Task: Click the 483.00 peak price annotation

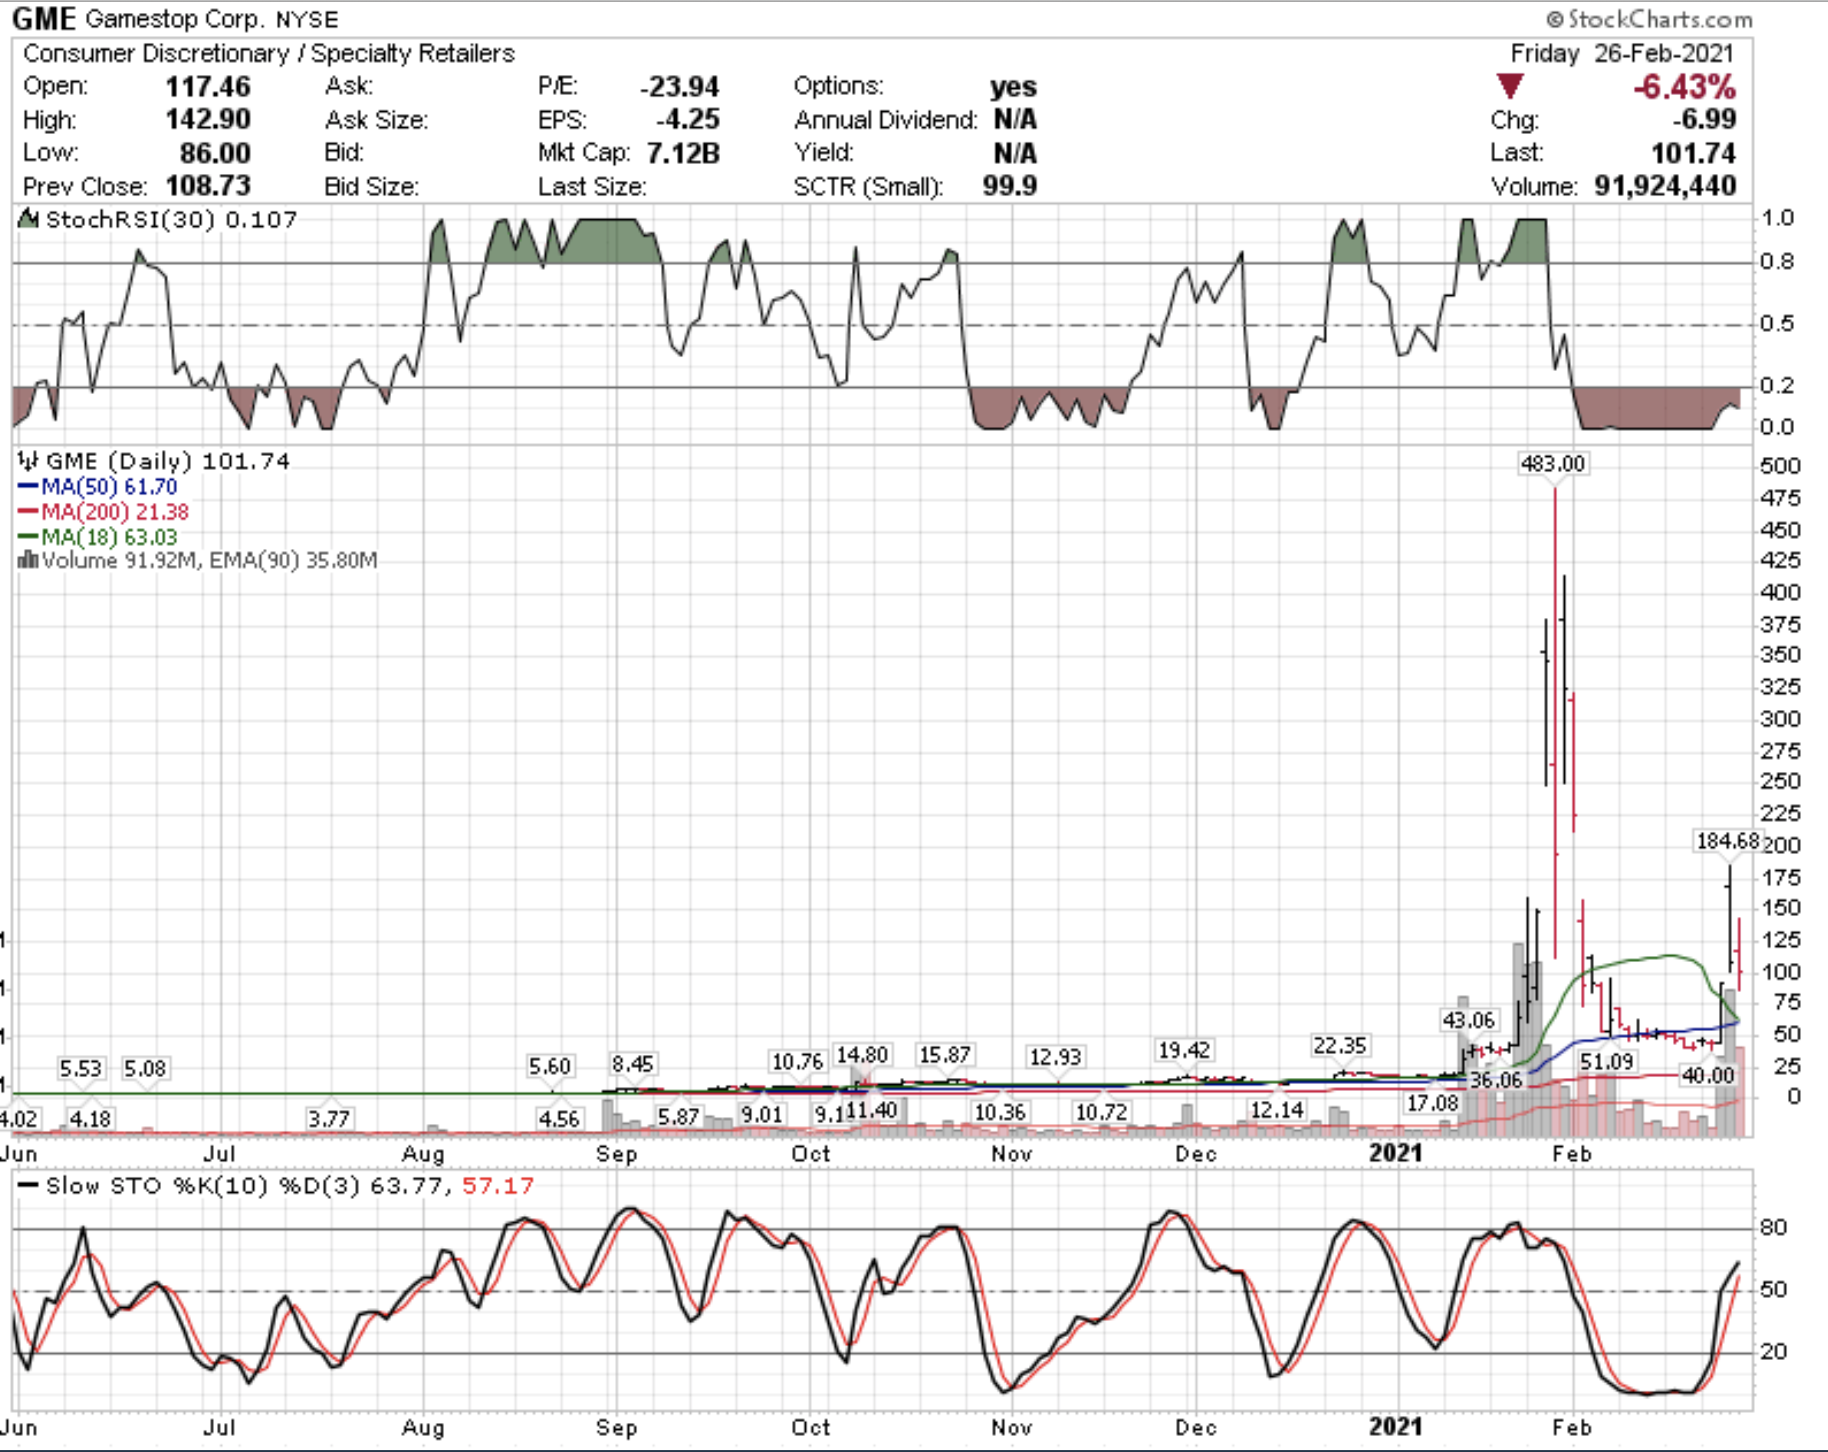Action: tap(1553, 464)
